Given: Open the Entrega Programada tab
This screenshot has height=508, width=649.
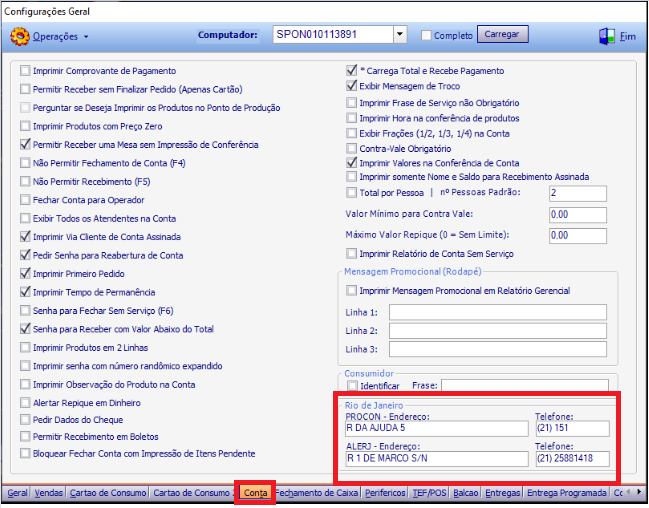Looking at the screenshot, I should click(567, 493).
